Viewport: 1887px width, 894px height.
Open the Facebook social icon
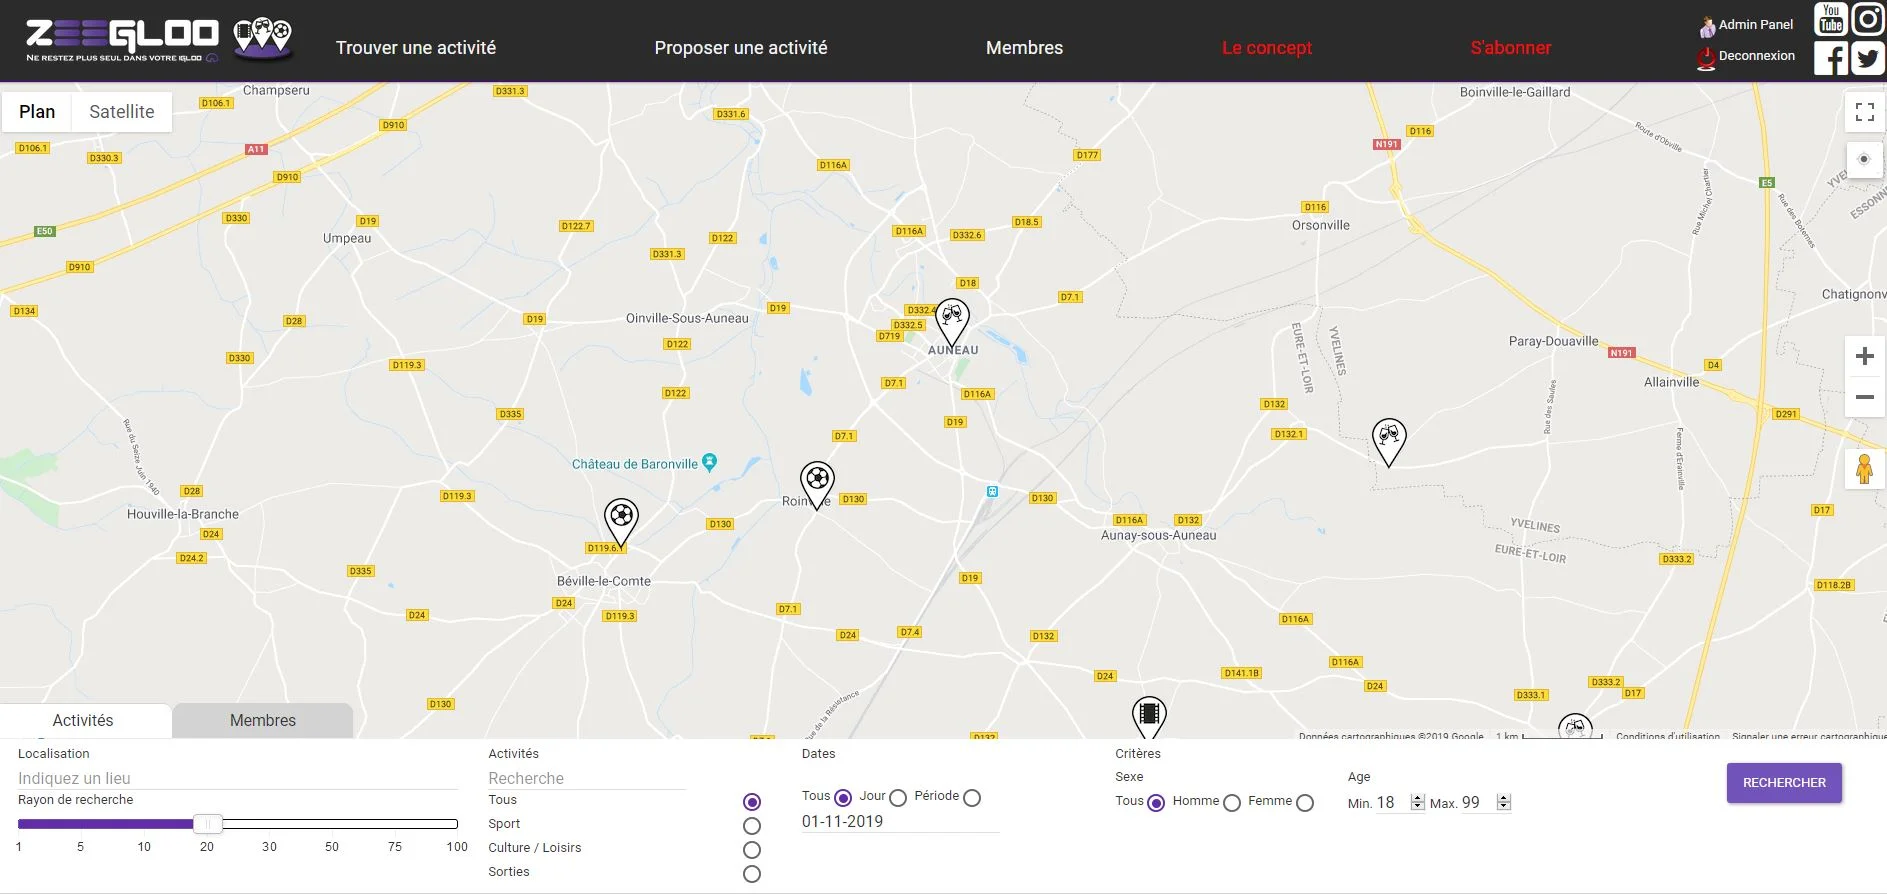click(1830, 59)
